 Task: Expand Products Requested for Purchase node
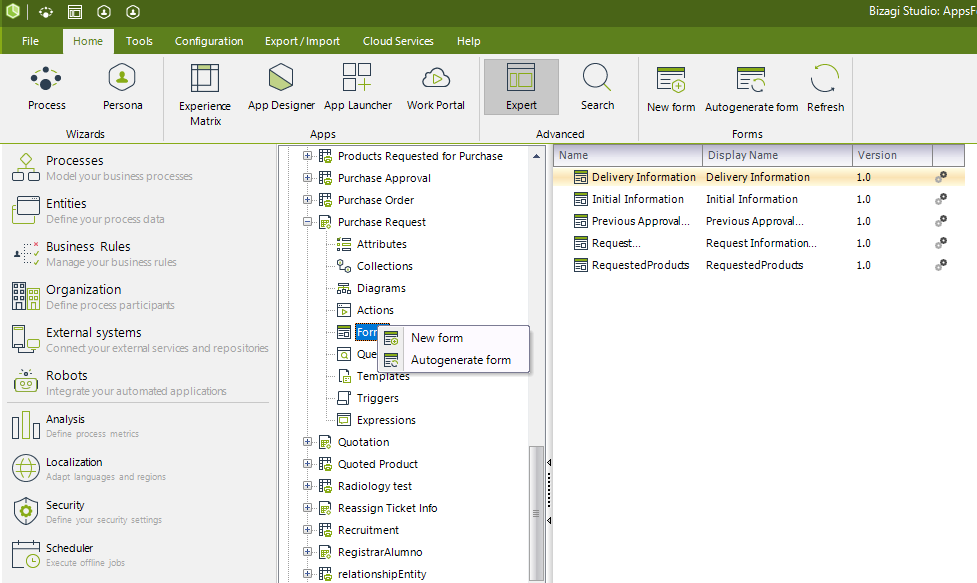pyautogui.click(x=307, y=156)
